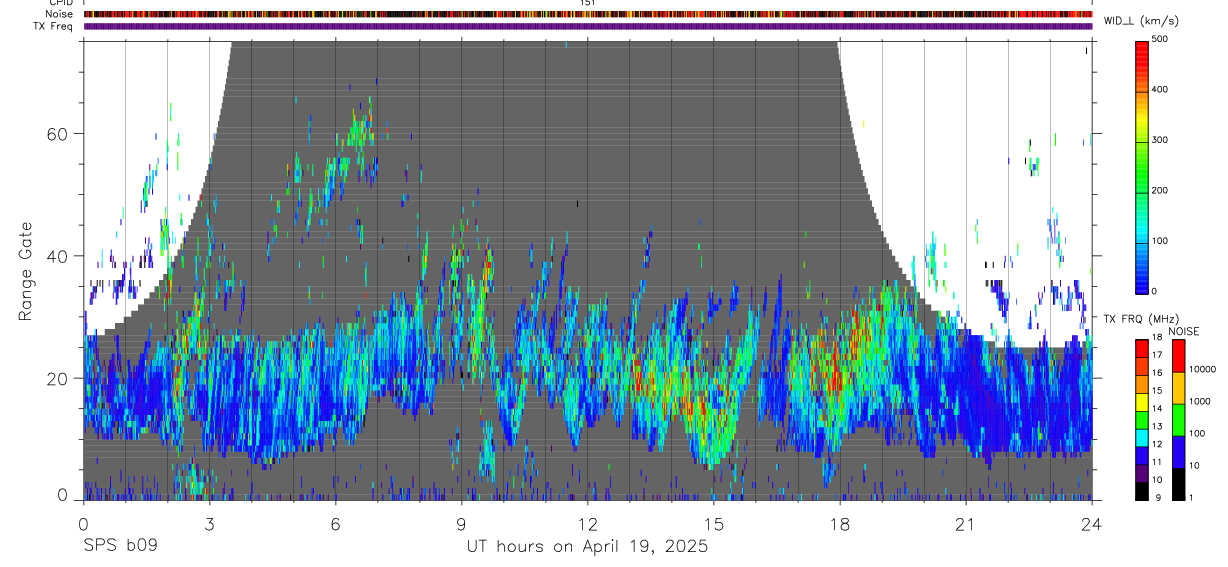Click the 21 tick on UT hours axis
Image resolution: width=1228 pixels, height=567 pixels.
click(x=966, y=524)
